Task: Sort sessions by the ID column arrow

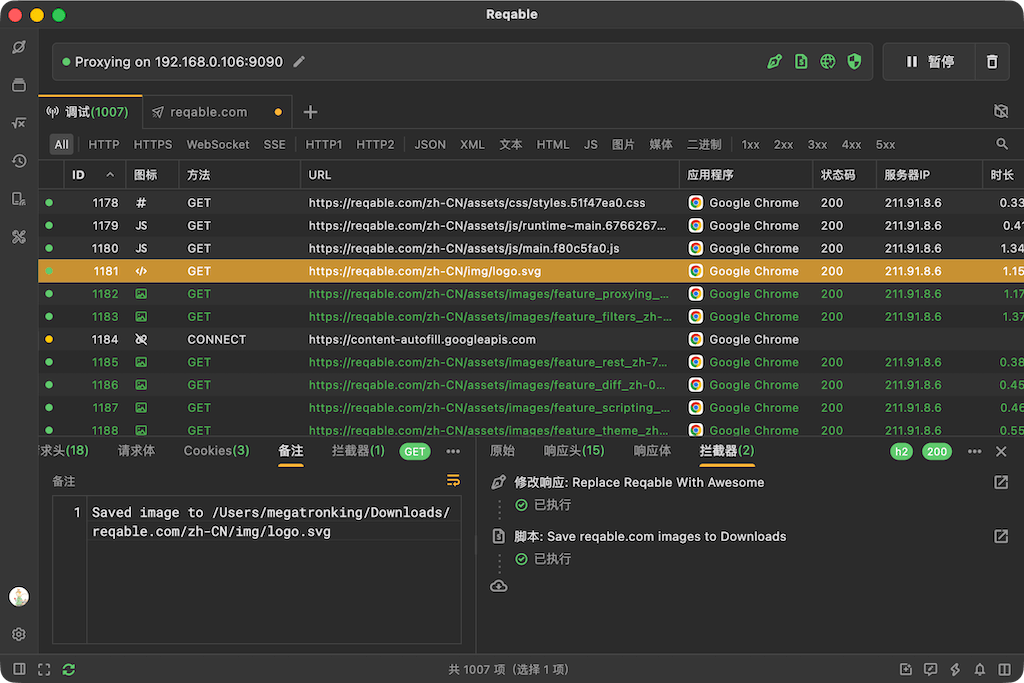Action: 110,174
